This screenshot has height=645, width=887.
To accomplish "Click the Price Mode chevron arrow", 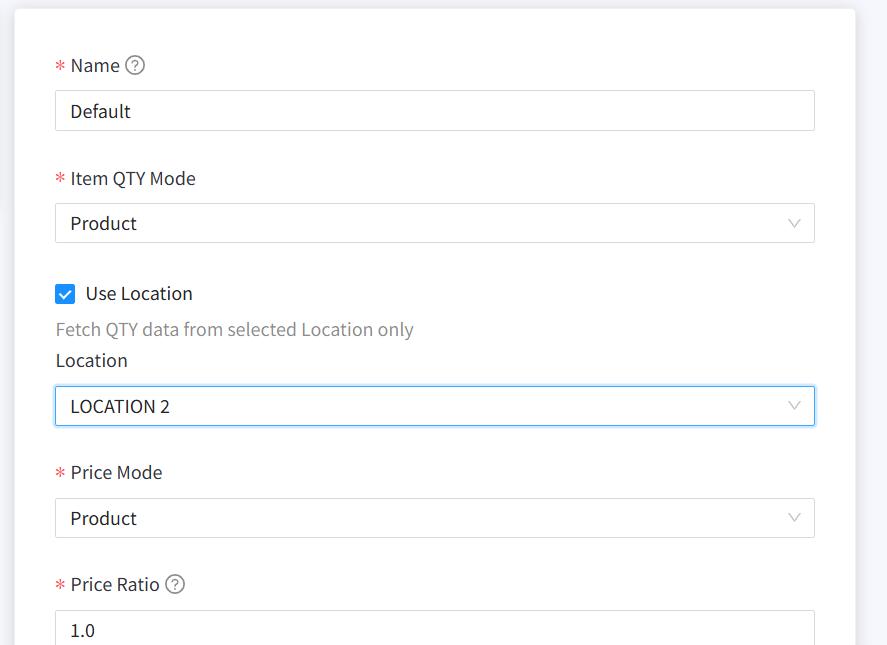I will coord(794,518).
